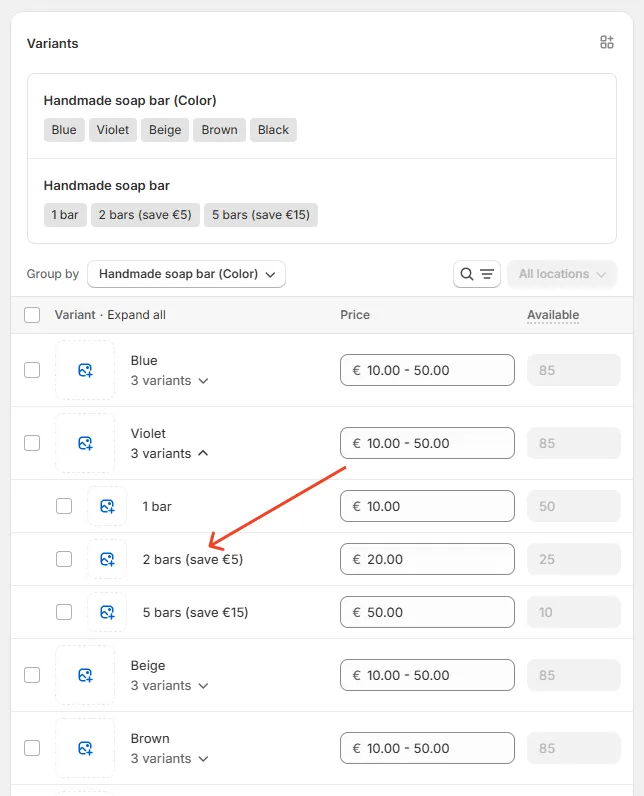Viewport: 644px width, 796px height.
Task: Click the 1 bar available quantity 50
Action: (x=574, y=506)
